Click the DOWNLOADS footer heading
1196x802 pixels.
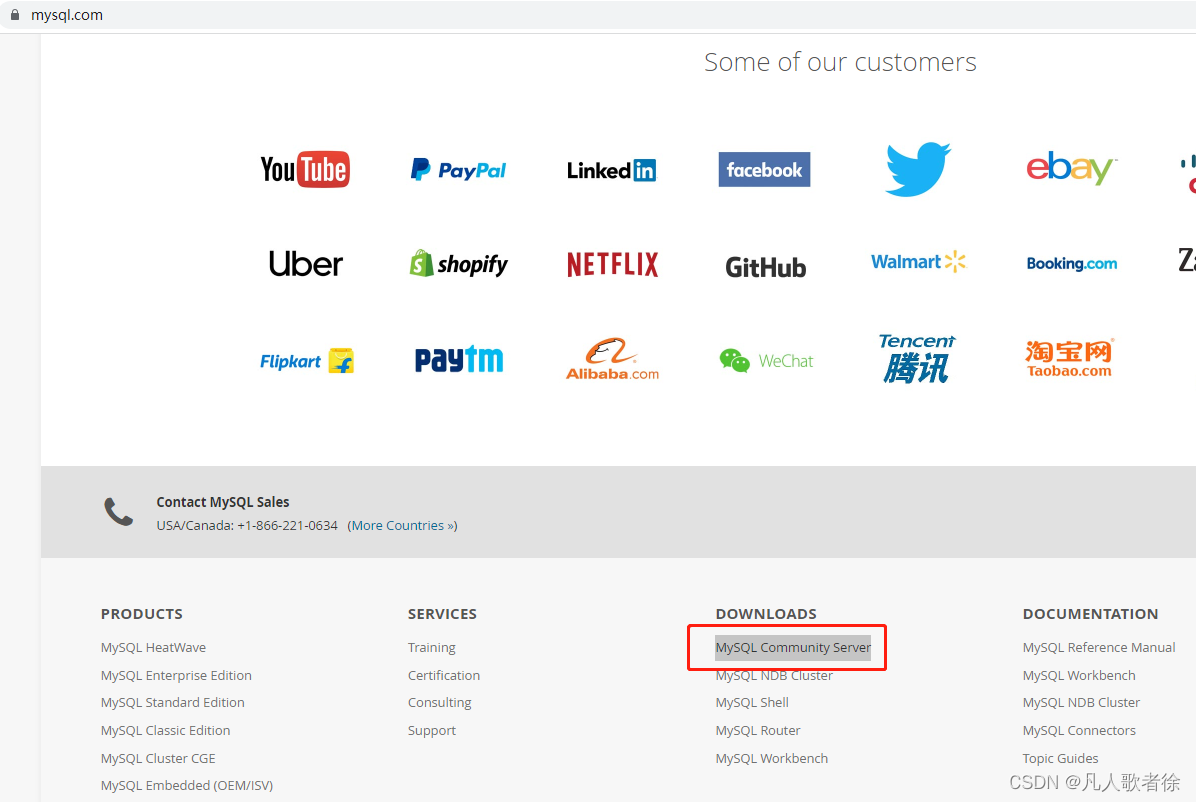pyautogui.click(x=766, y=614)
